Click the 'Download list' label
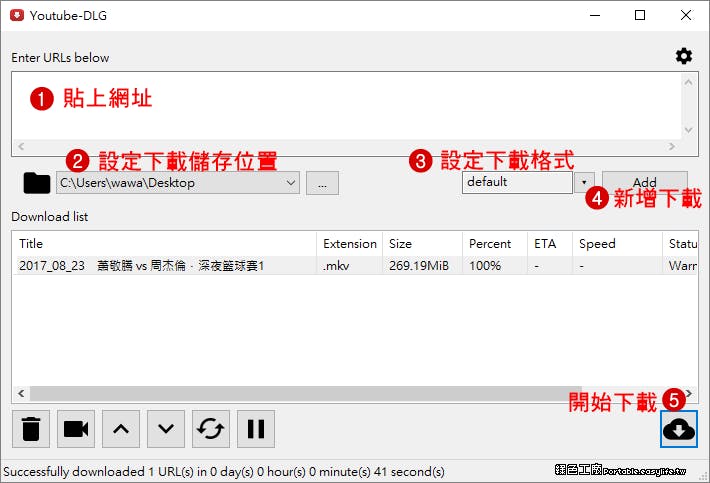Image resolution: width=710 pixels, height=483 pixels. [x=49, y=216]
